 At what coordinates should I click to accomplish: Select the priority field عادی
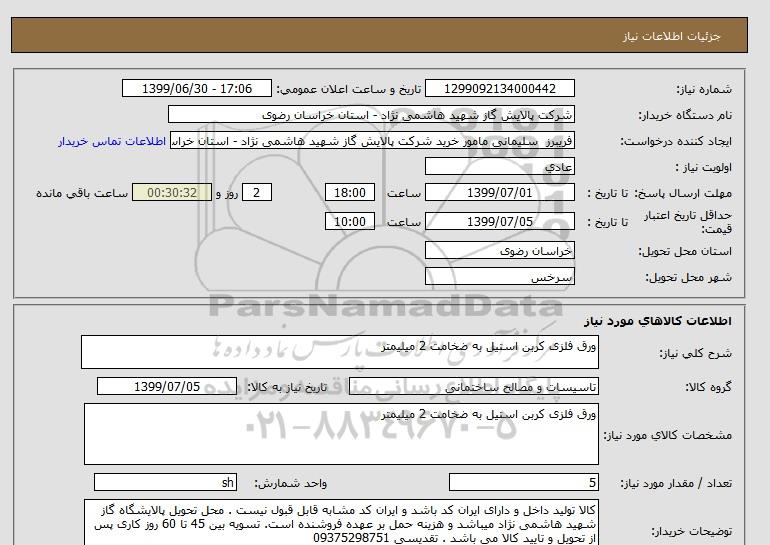coord(499,166)
